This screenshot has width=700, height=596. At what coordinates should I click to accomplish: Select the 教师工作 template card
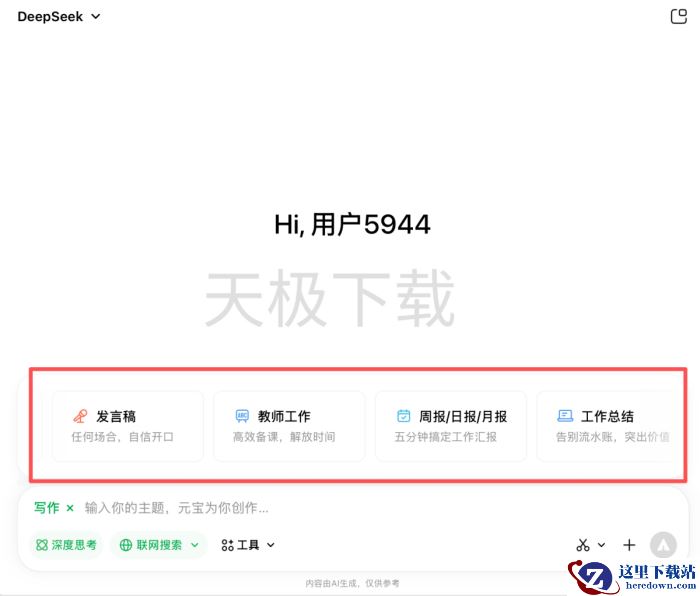[x=289, y=426]
